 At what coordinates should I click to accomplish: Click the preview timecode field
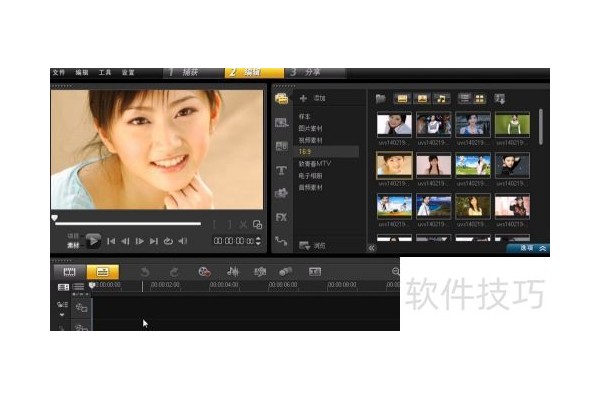(234, 241)
